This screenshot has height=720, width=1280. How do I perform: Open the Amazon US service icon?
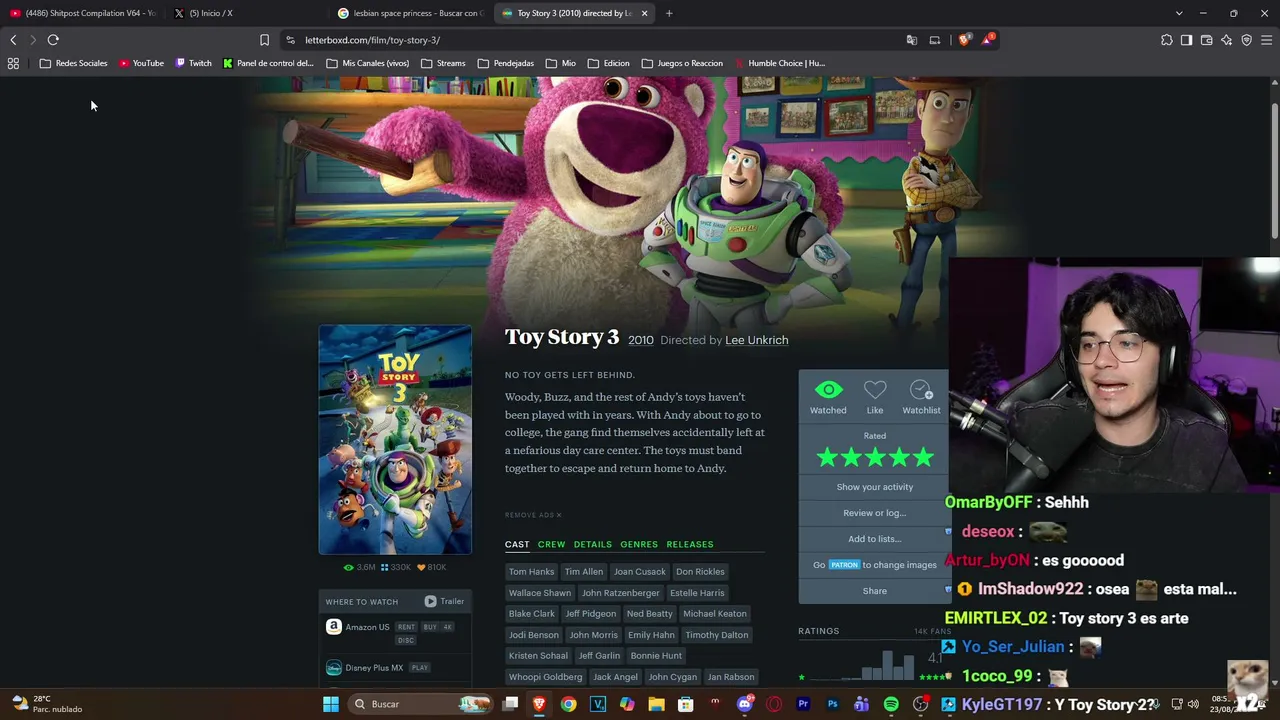pos(334,627)
